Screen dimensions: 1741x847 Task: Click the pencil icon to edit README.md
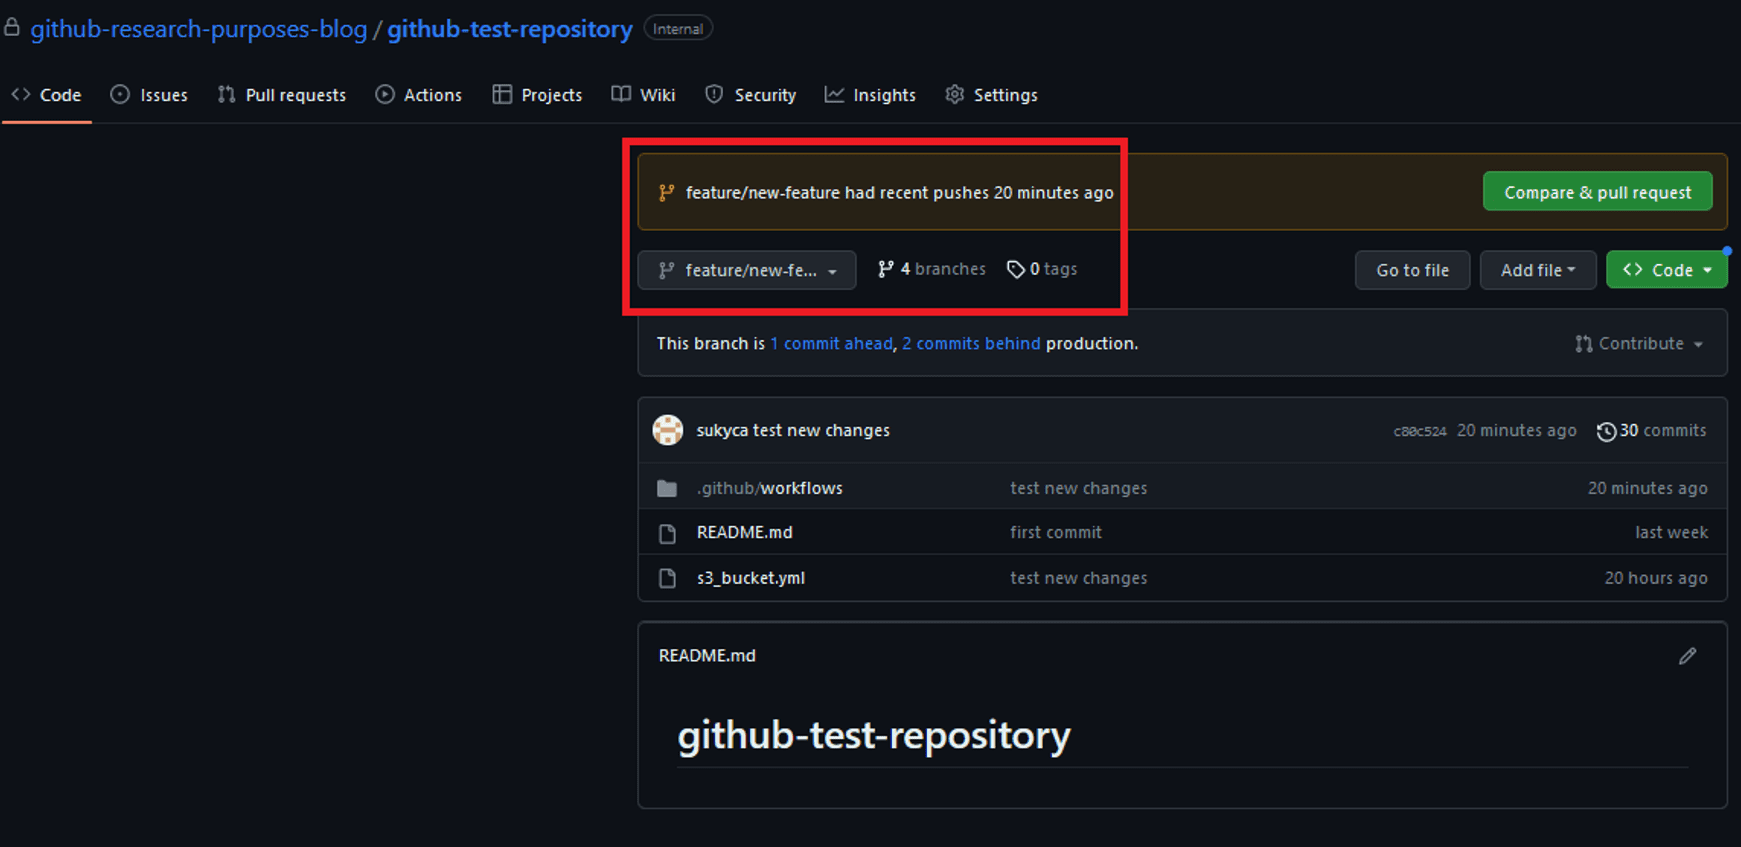(x=1687, y=656)
